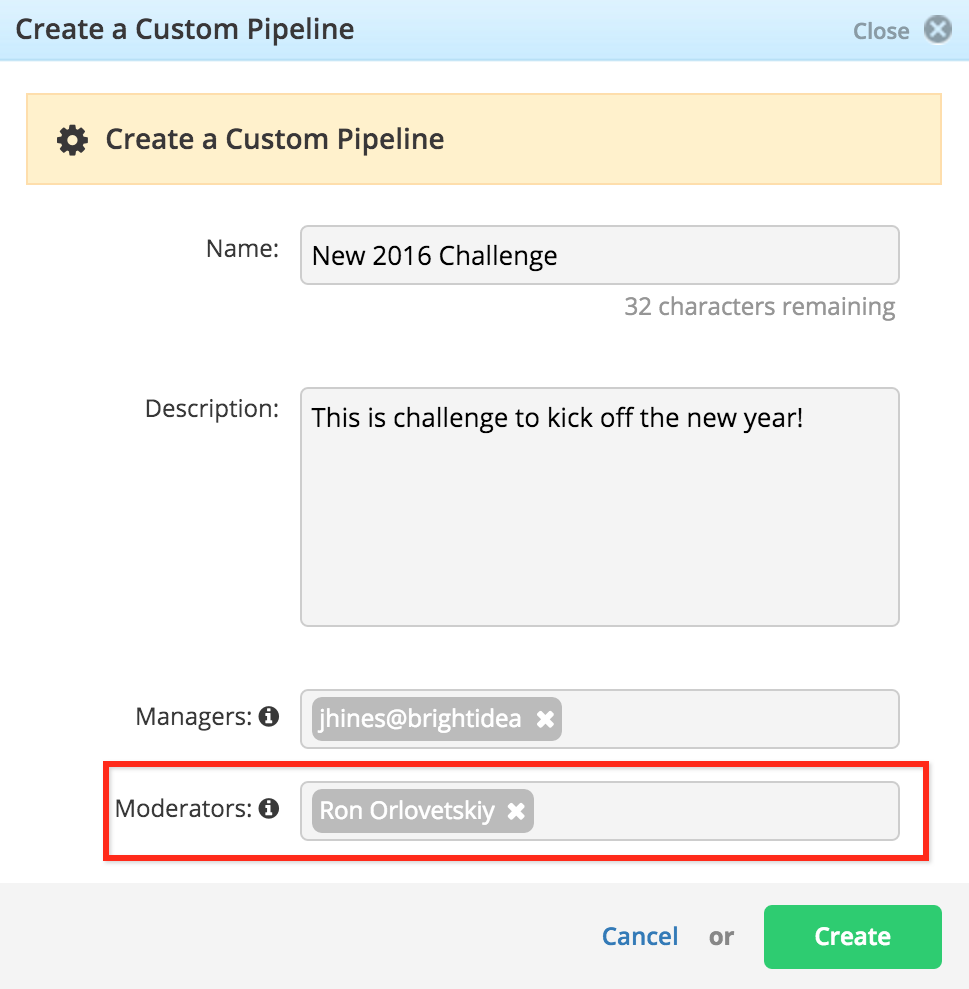969x989 pixels.
Task: Click the Description: label
Action: pyautogui.click(x=212, y=409)
